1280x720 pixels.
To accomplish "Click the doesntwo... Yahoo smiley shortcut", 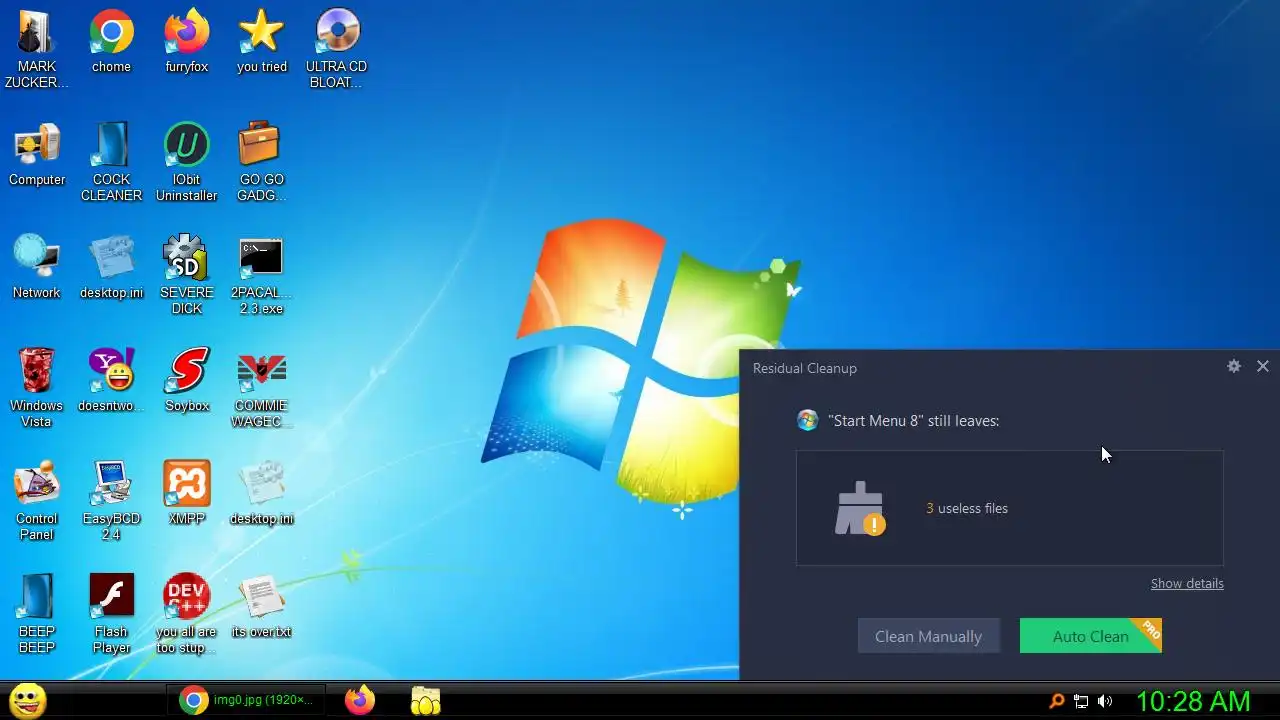I will [x=111, y=381].
